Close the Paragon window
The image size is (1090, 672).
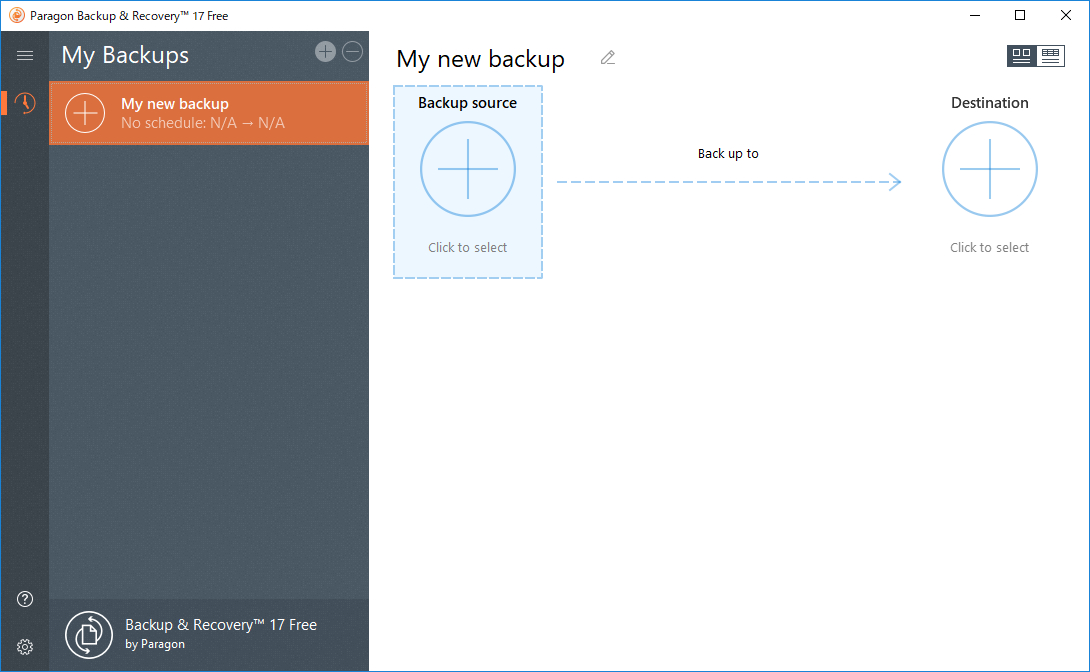1066,15
